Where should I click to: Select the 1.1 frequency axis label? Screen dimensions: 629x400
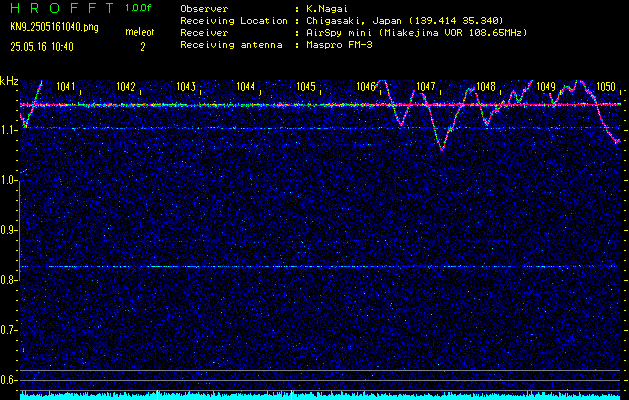coord(7,130)
